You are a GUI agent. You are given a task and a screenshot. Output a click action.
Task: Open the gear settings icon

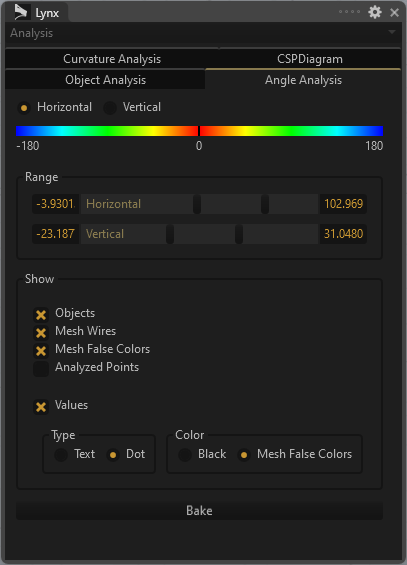[x=375, y=12]
